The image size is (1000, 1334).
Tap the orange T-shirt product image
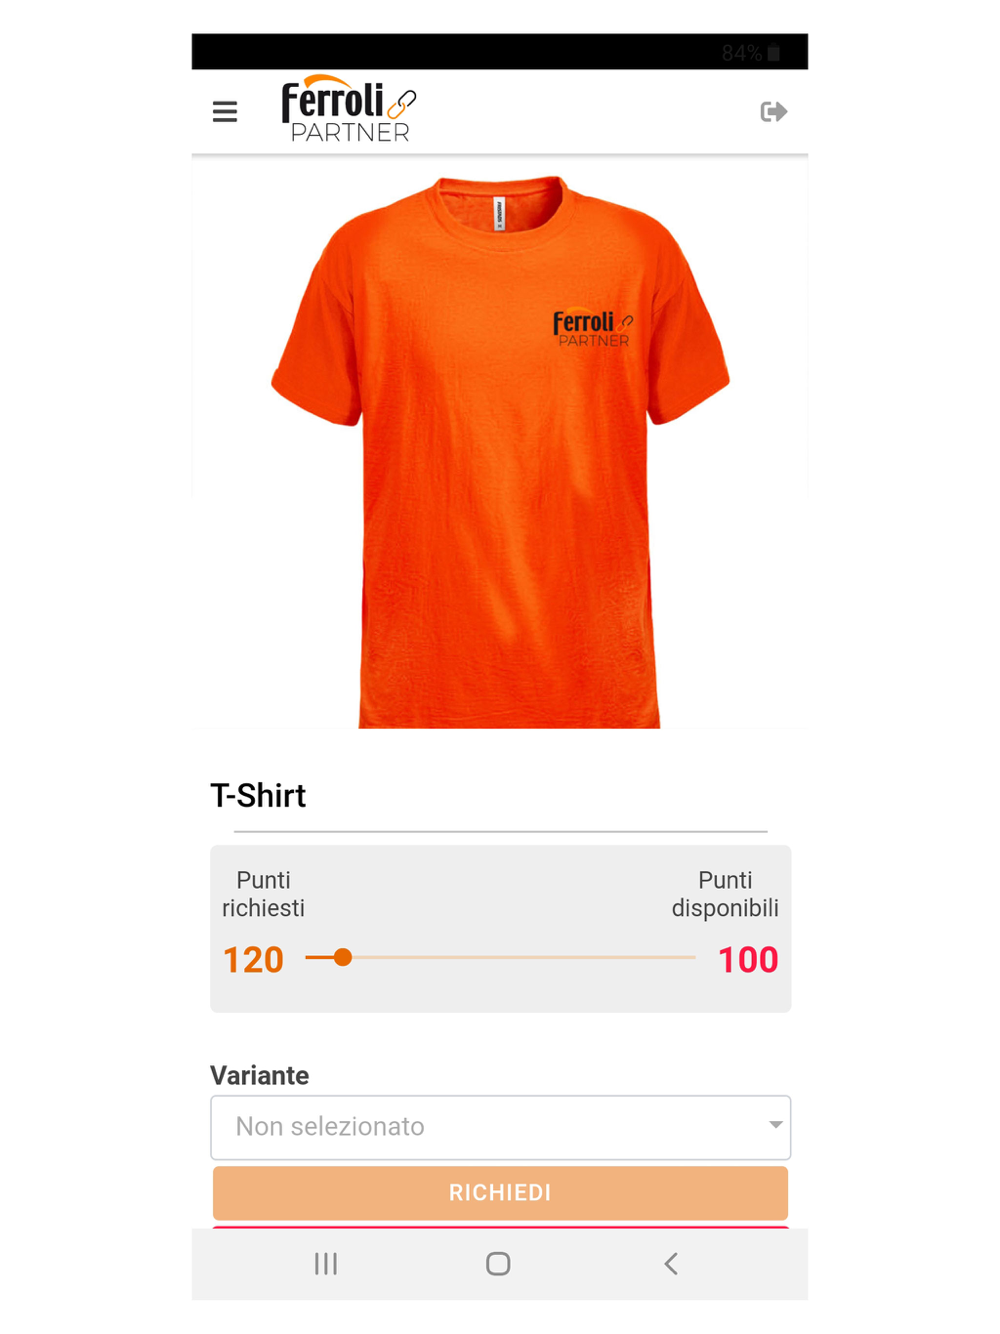[x=500, y=451]
